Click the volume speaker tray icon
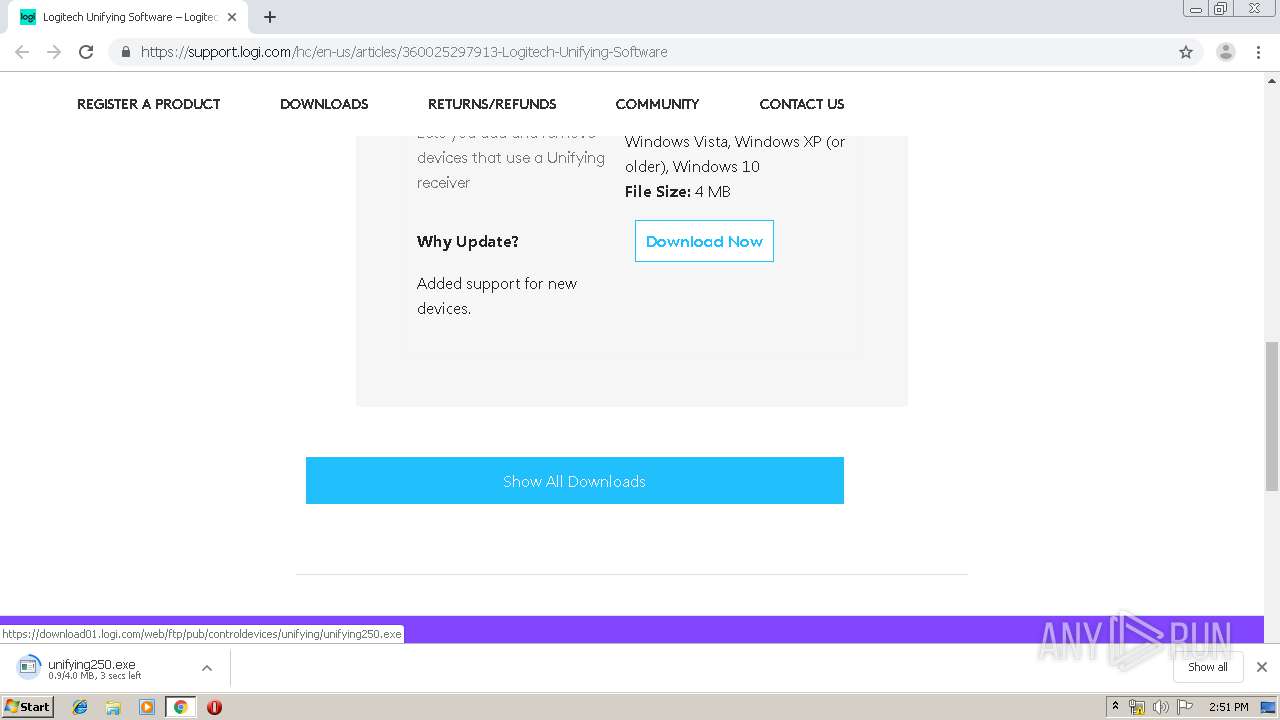 click(1161, 707)
